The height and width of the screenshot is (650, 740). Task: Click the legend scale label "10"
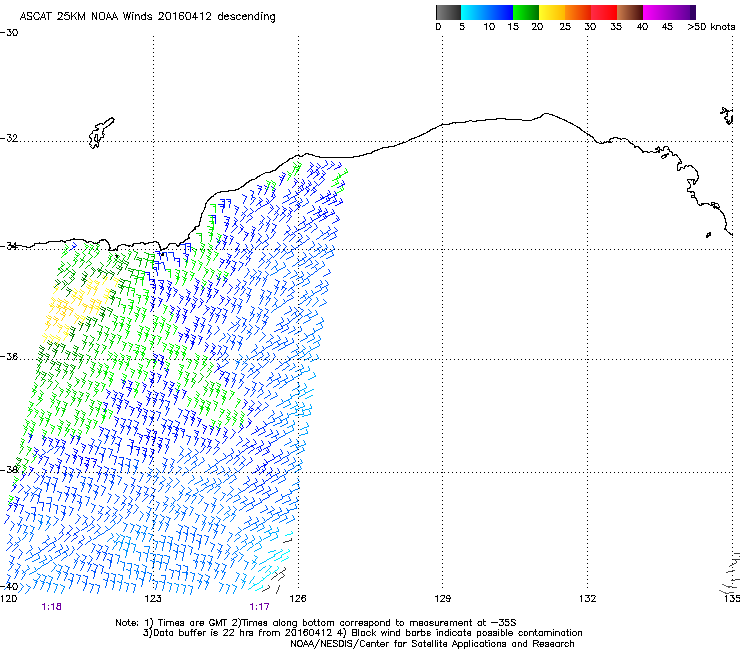489,27
